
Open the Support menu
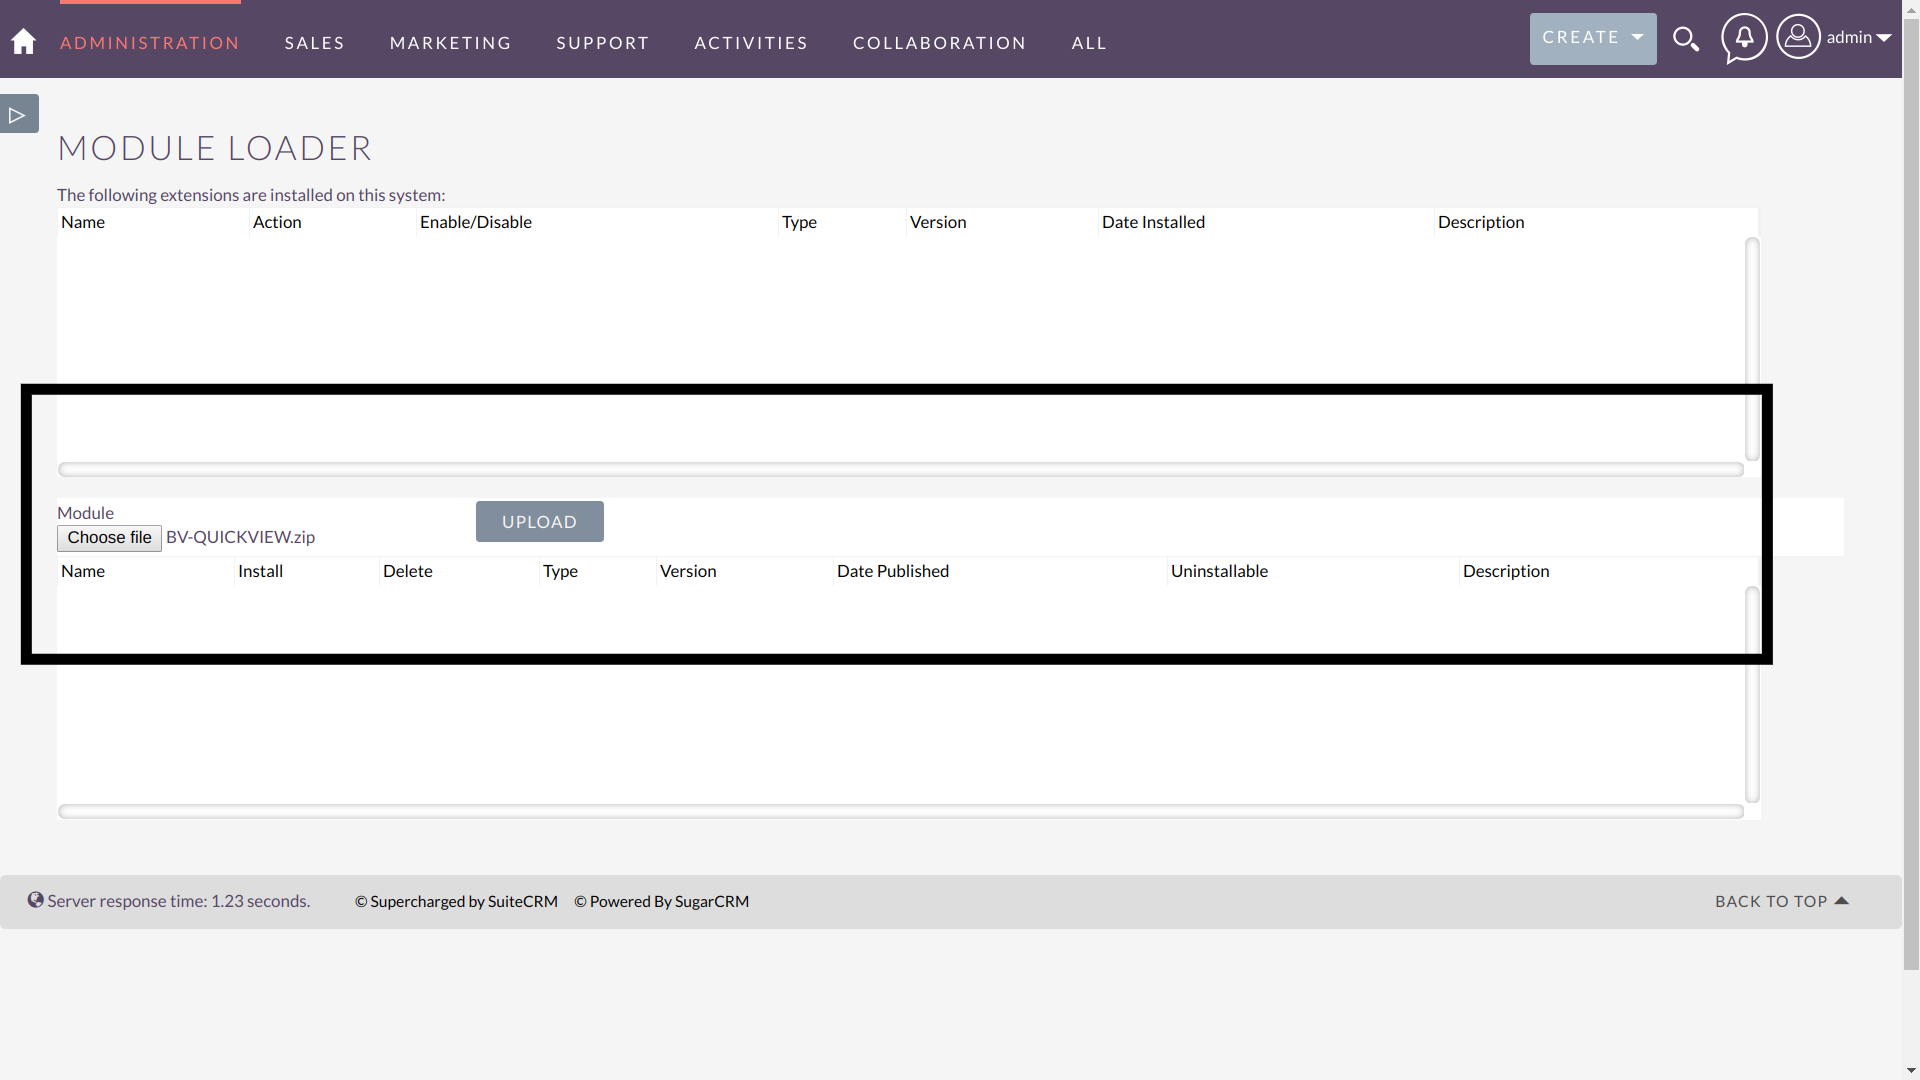point(603,43)
